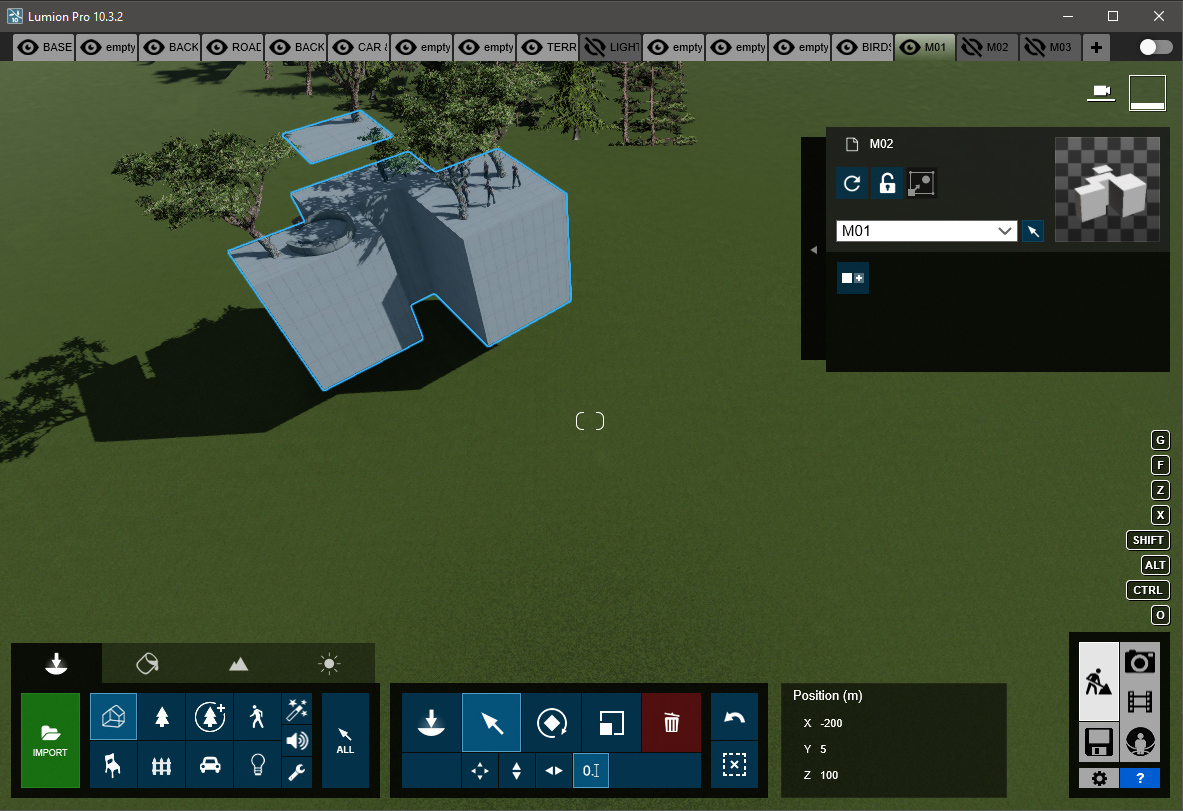
Task: Open the Landscape mountain tab
Action: coord(238,663)
